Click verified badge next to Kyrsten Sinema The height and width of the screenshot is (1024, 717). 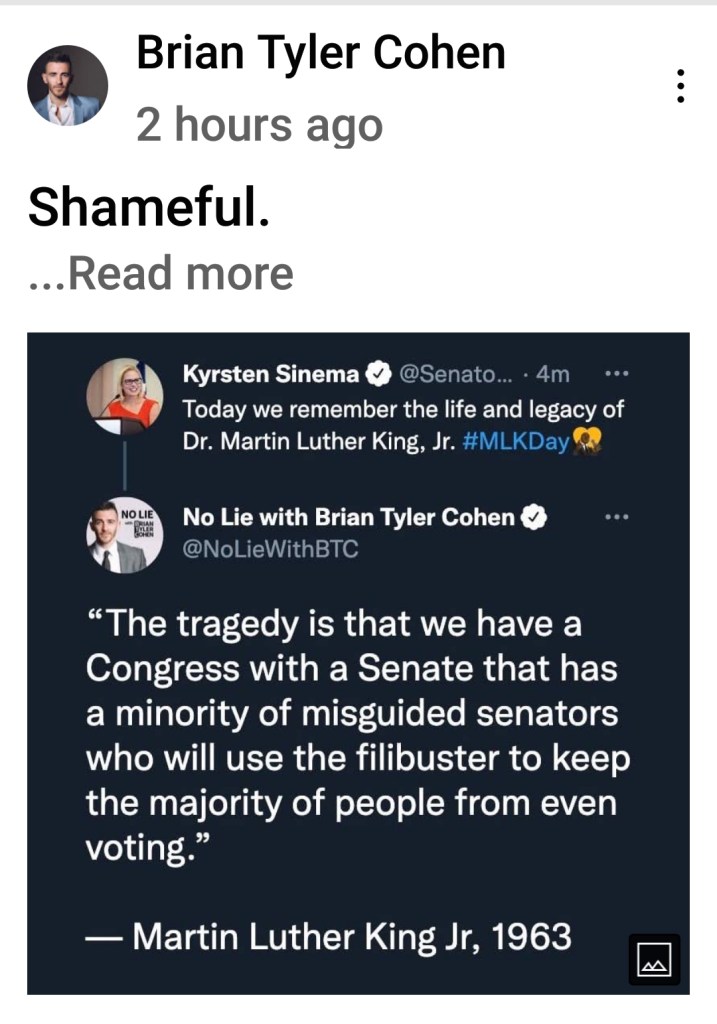378,375
